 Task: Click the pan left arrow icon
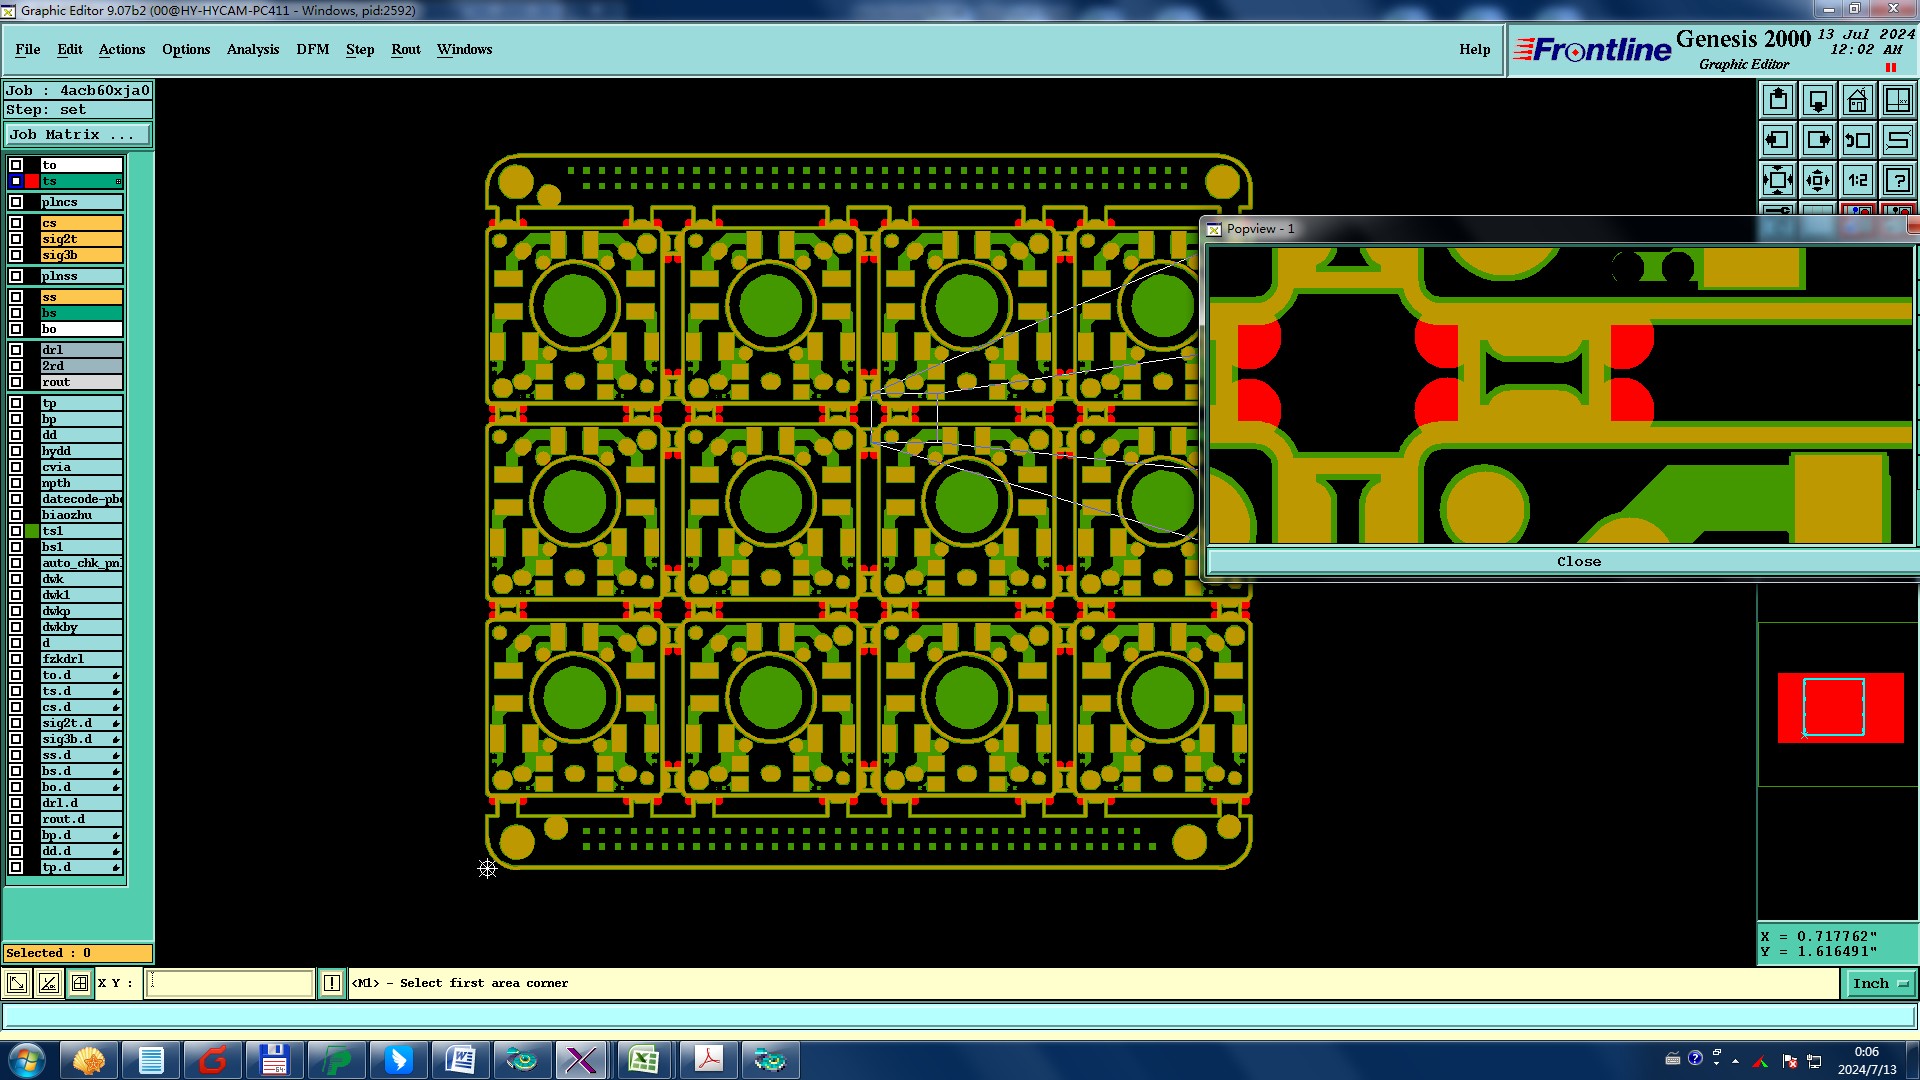(1778, 140)
